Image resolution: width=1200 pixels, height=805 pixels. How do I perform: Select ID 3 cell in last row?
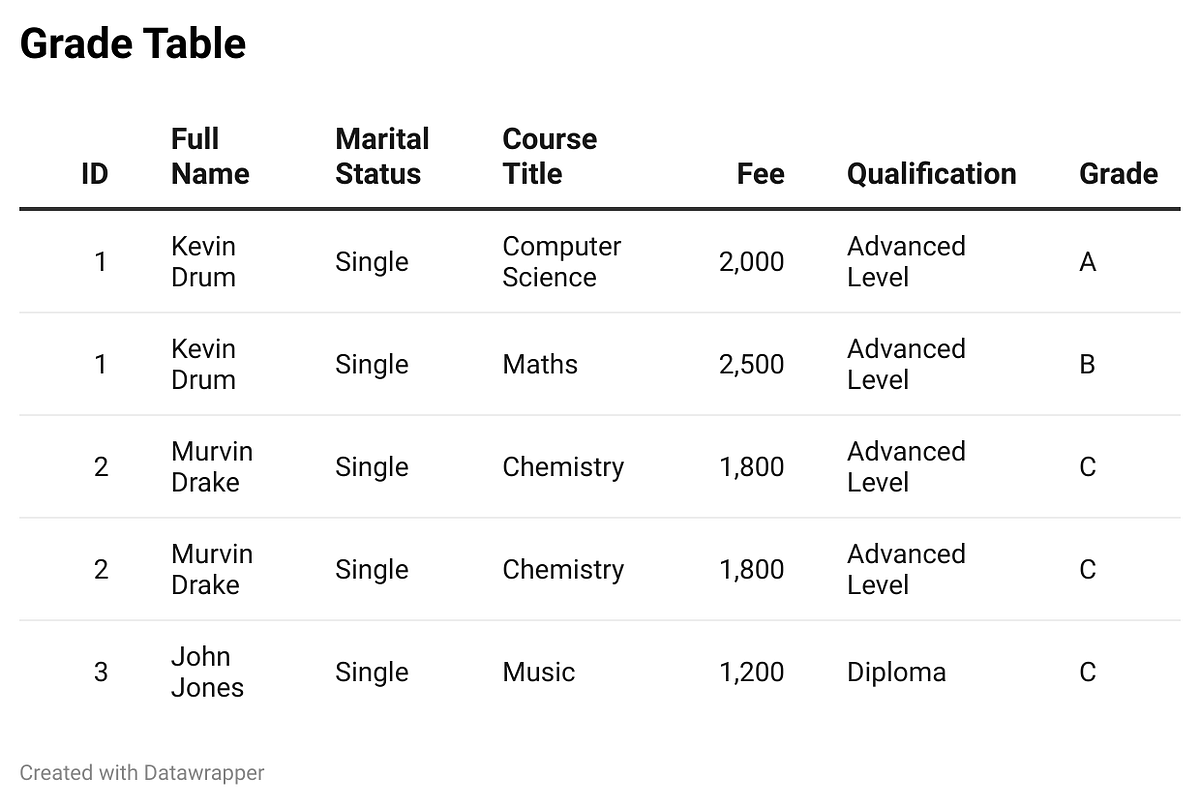pos(100,672)
